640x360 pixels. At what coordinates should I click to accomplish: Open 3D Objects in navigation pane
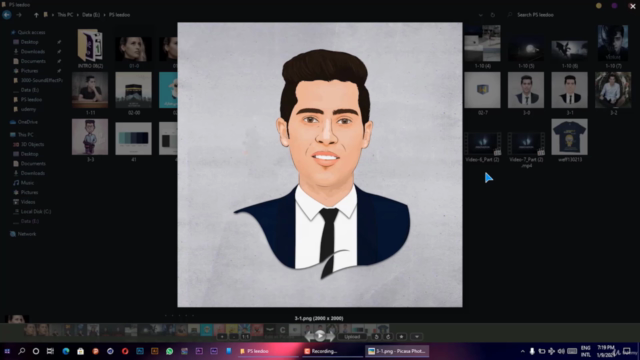tap(32, 144)
